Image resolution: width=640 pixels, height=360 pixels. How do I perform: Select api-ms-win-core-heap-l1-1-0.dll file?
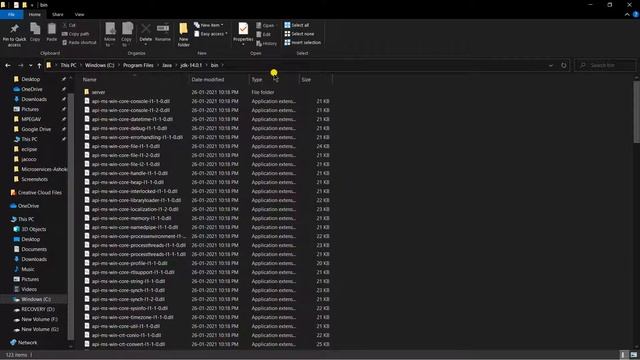[x=128, y=182]
